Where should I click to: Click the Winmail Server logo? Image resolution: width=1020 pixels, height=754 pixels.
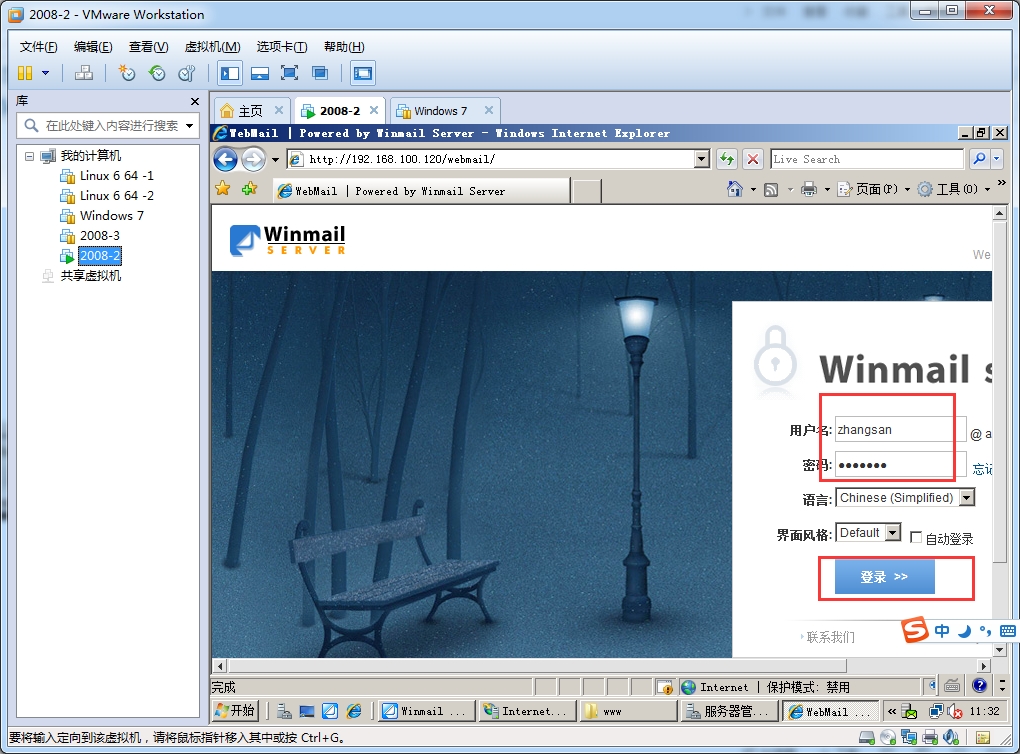[x=288, y=239]
